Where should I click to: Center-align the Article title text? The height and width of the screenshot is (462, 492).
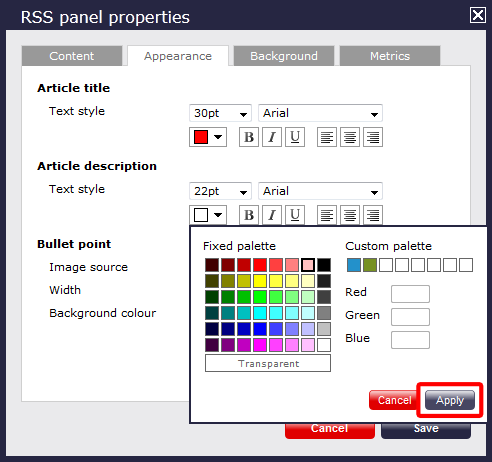click(350, 137)
